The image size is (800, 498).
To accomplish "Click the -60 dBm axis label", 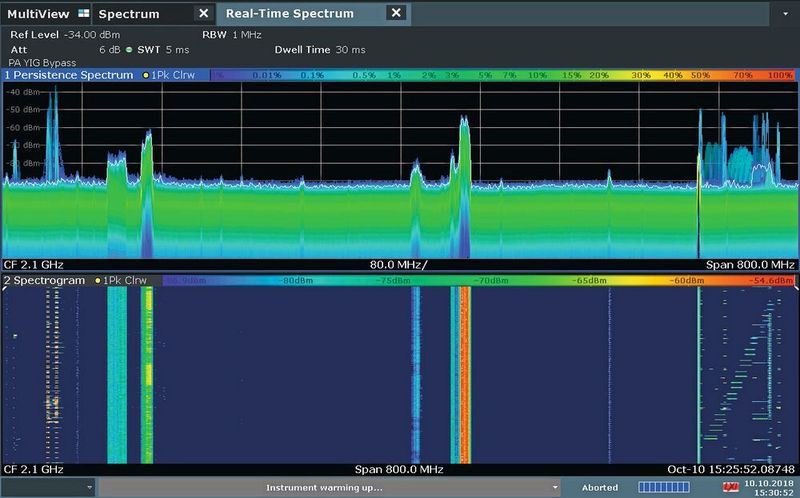I will [22, 128].
